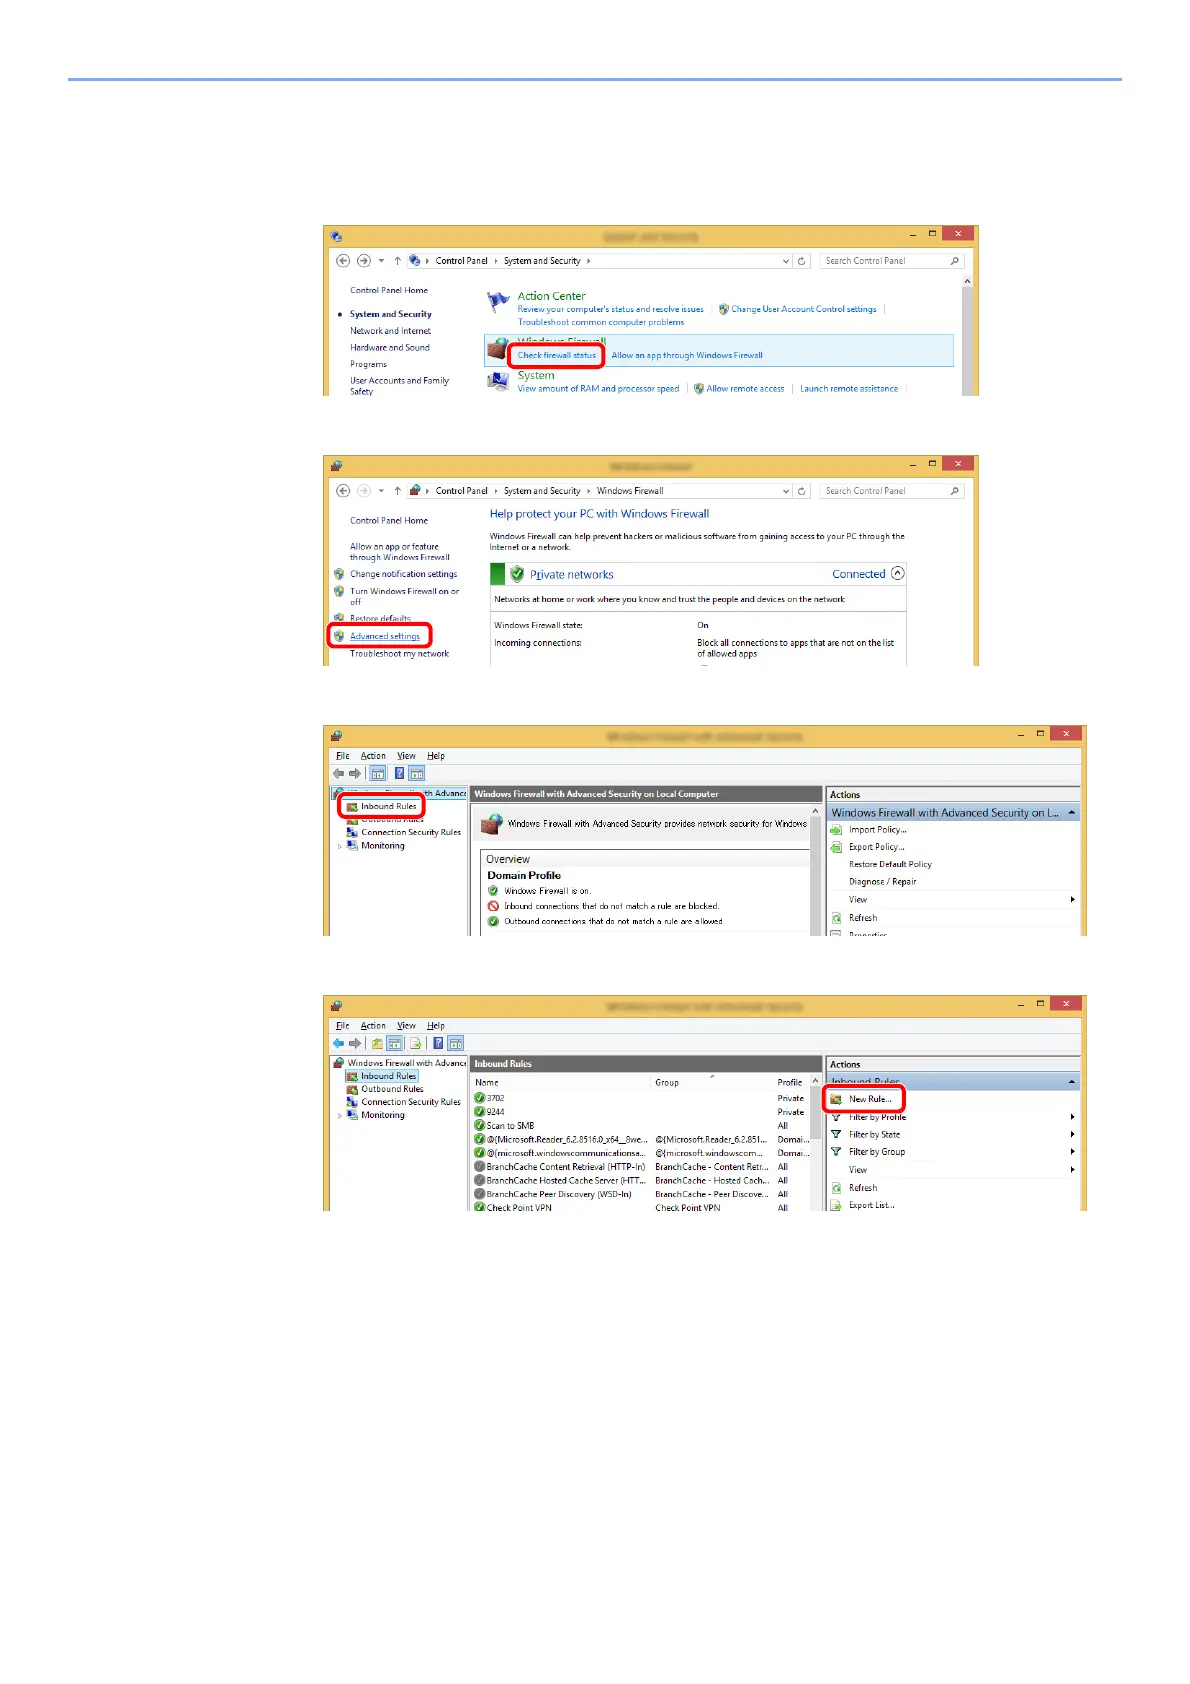Click green shield icon beside Private networks
Viewport: 1190px width, 1684px height.
coord(517,574)
